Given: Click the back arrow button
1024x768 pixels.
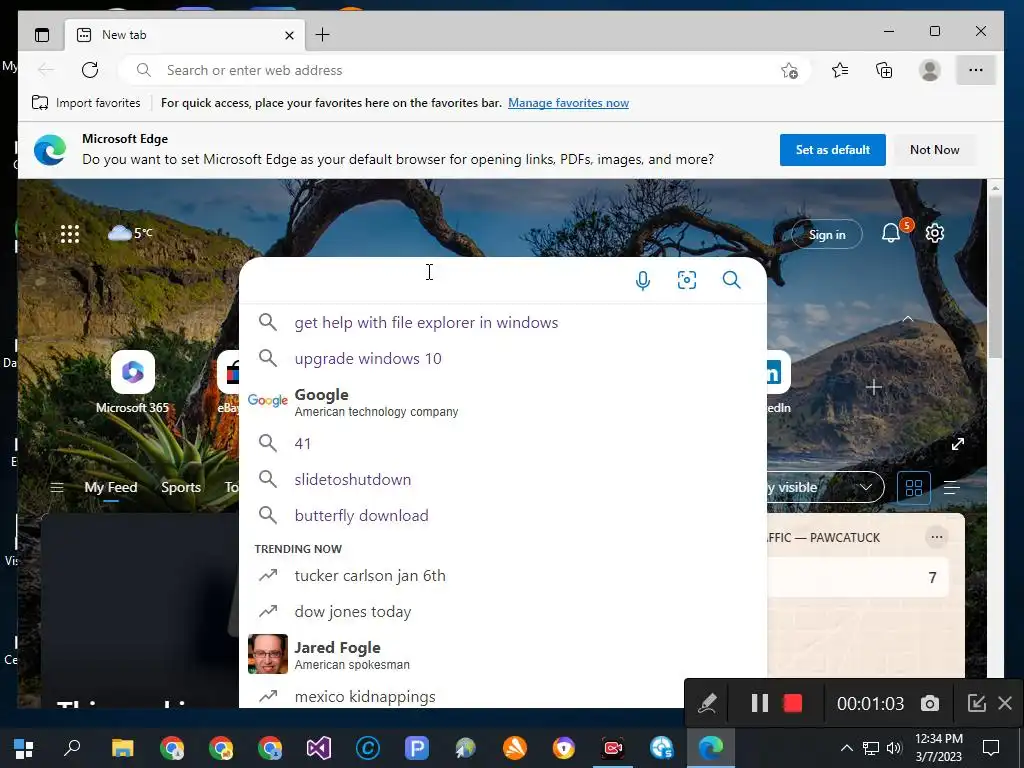Looking at the screenshot, I should (x=46, y=70).
